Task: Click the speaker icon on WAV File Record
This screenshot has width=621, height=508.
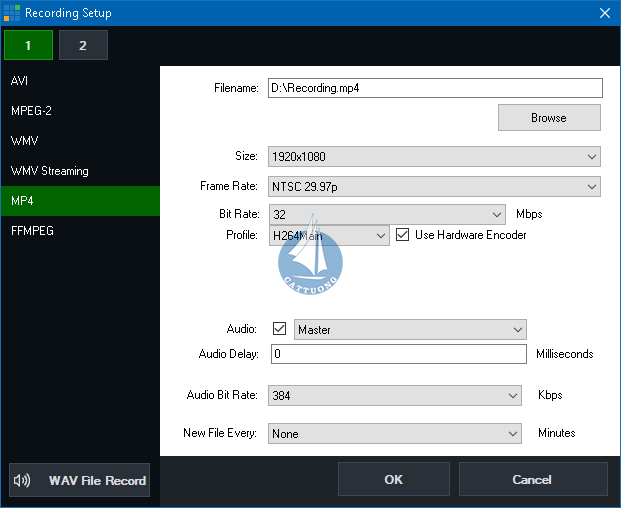Action: coord(22,480)
